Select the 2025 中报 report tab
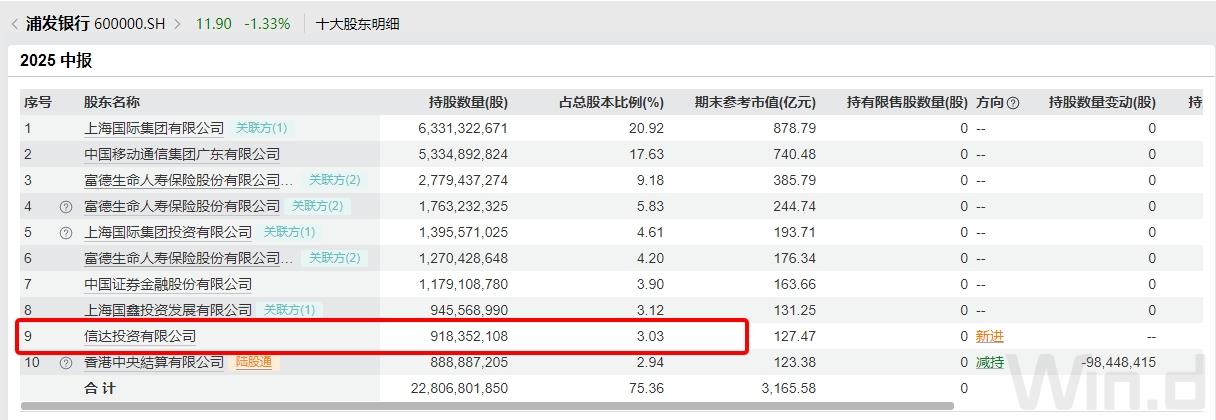The height and width of the screenshot is (420, 1216). coord(56,60)
